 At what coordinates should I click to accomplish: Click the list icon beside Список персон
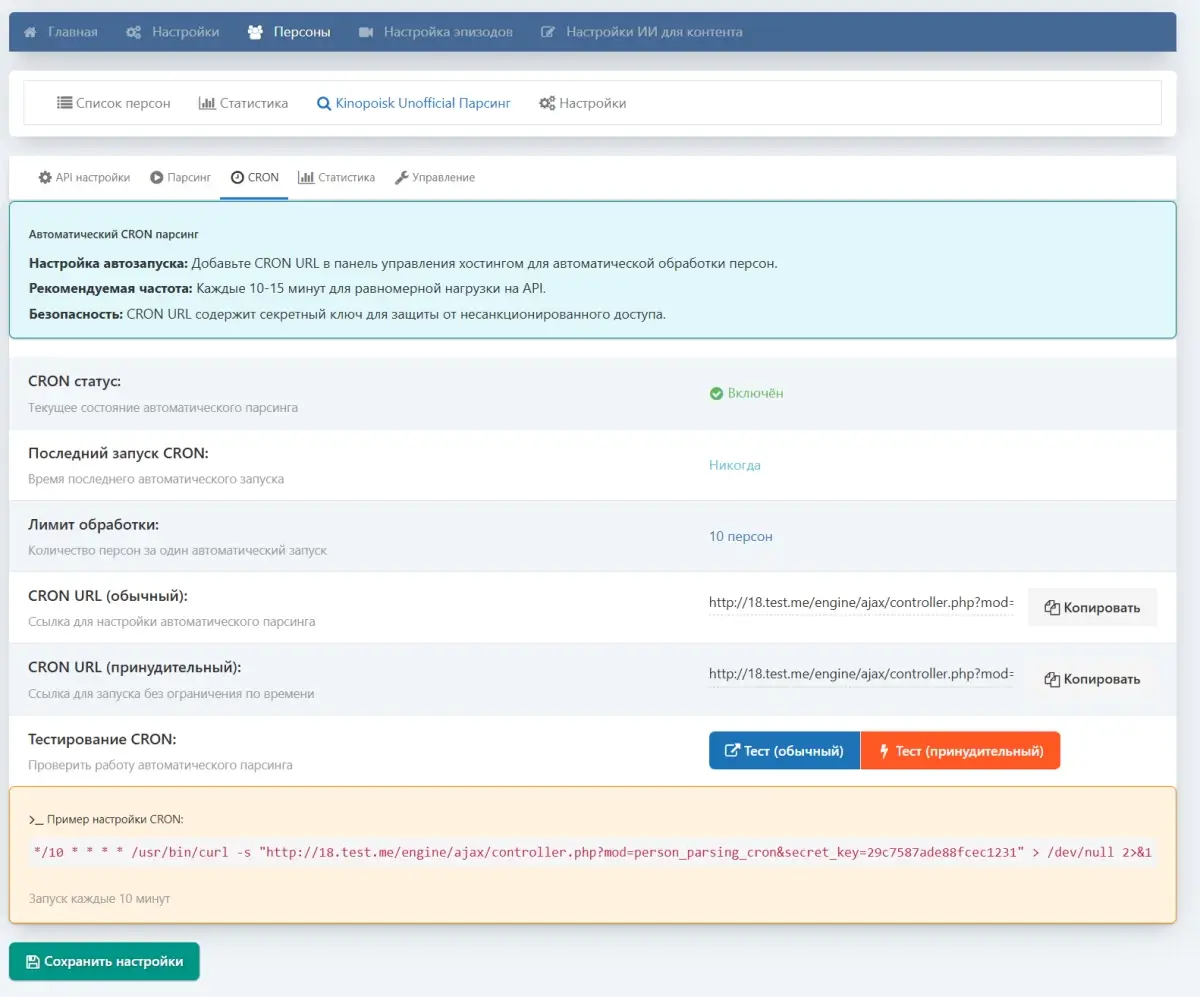tap(64, 103)
